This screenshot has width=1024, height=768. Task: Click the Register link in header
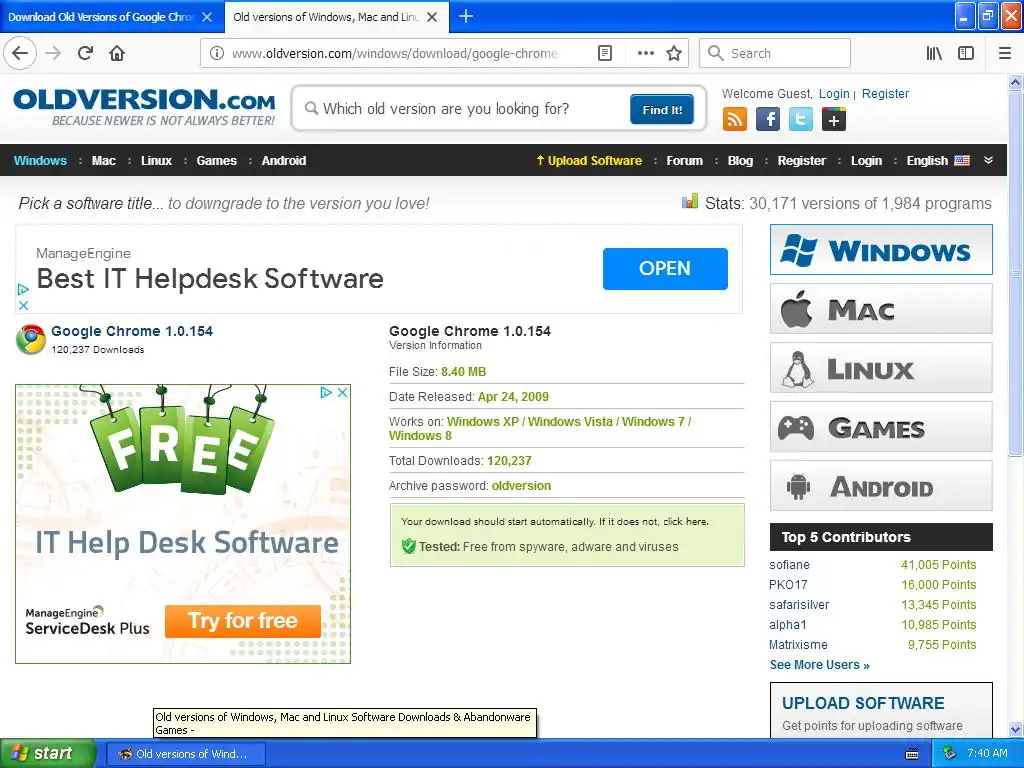click(885, 93)
